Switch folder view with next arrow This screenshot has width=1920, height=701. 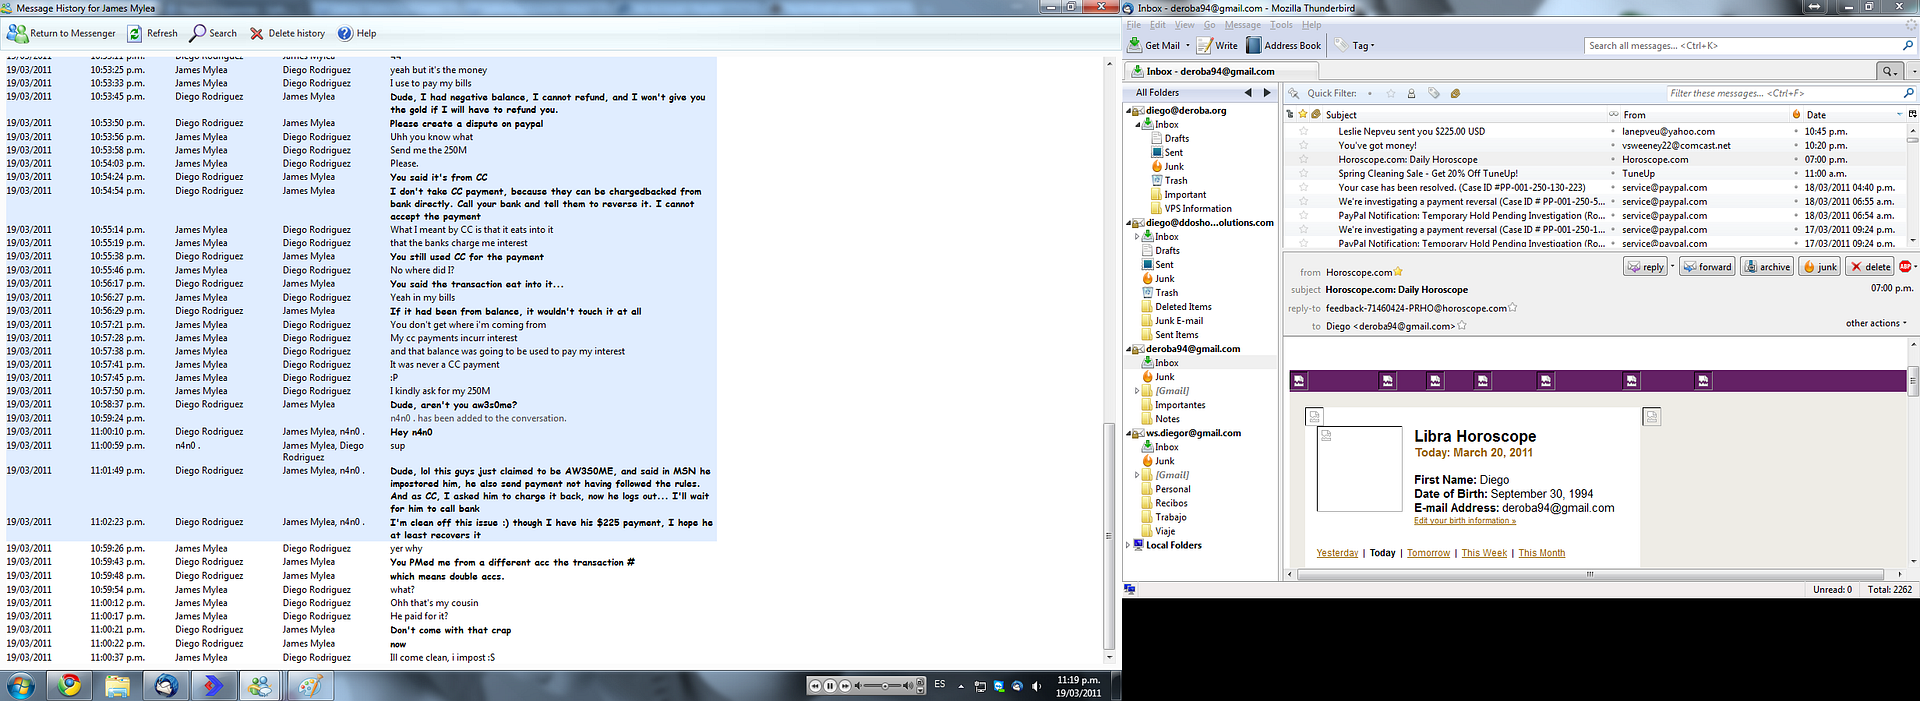click(x=1267, y=93)
